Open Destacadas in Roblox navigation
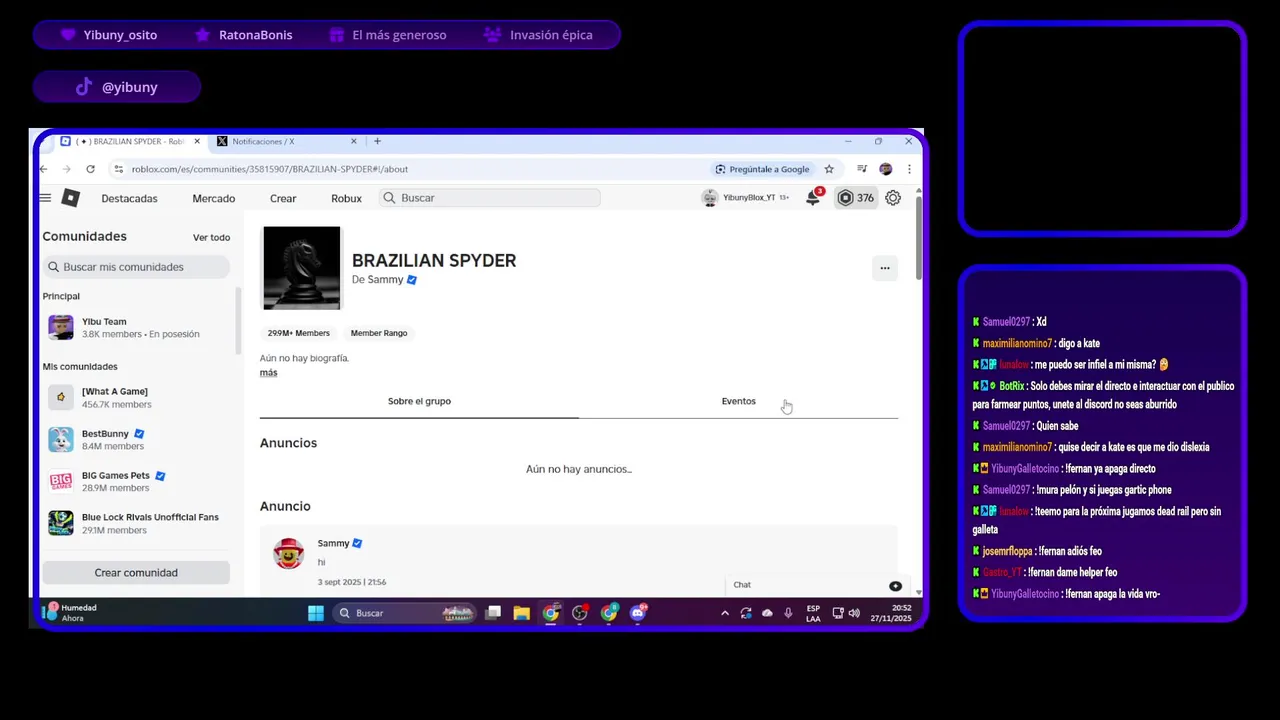The width and height of the screenshot is (1280, 720). click(129, 198)
